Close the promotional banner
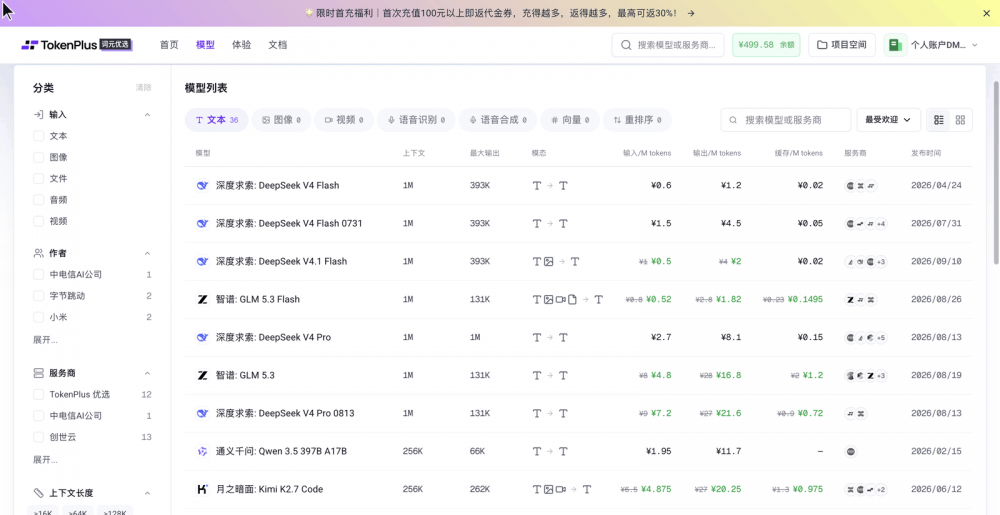This screenshot has width=1000, height=515. click(986, 13)
